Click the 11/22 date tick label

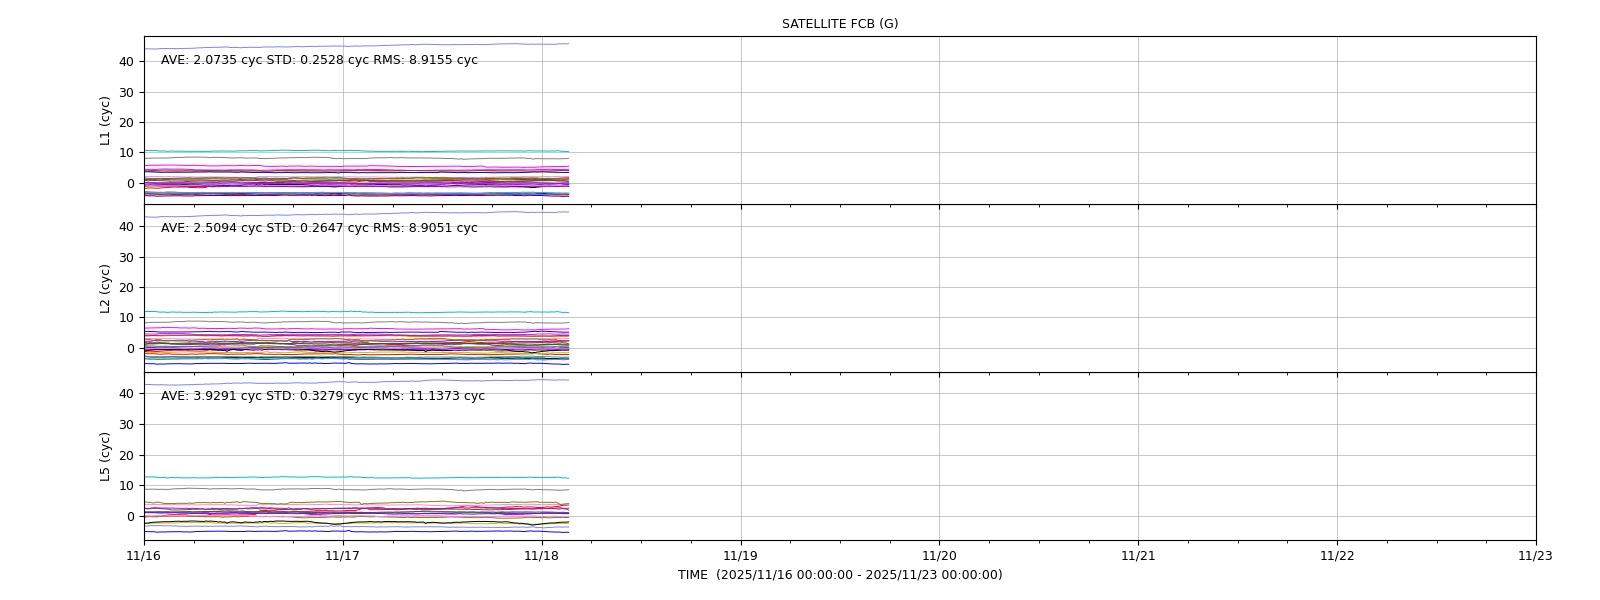coord(1337,556)
